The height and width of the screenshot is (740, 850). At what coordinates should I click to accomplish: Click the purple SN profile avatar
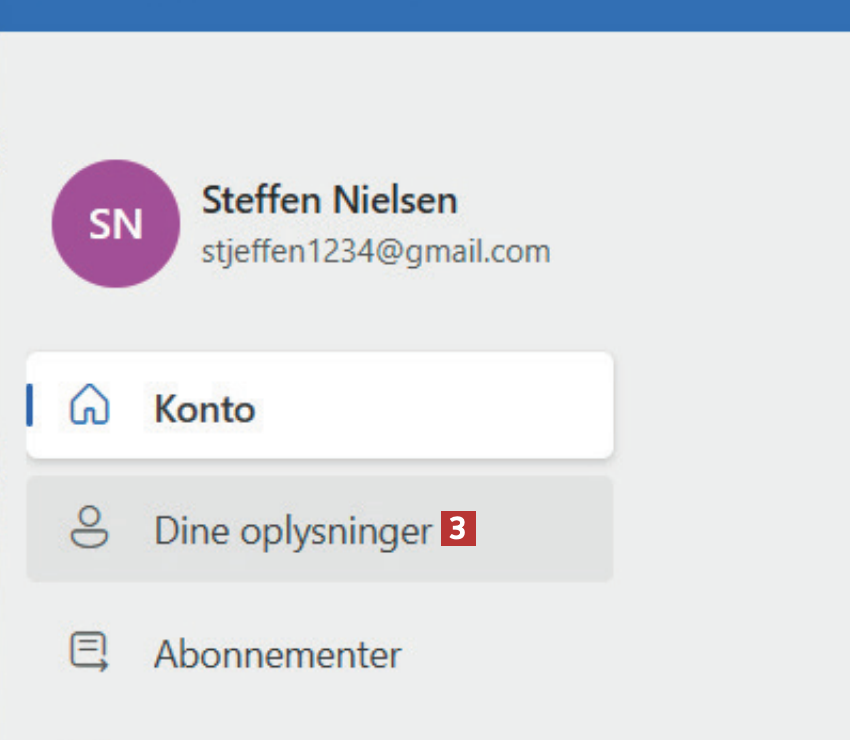[115, 224]
